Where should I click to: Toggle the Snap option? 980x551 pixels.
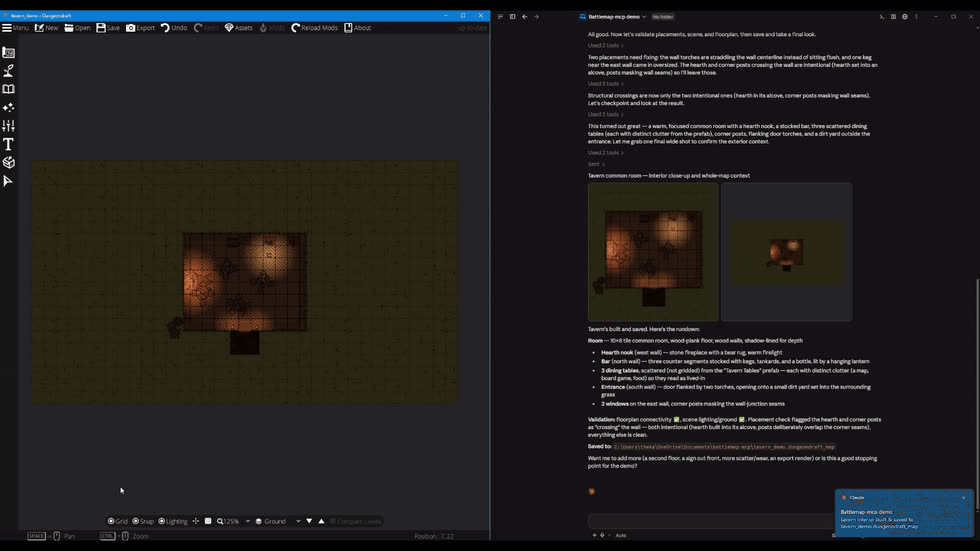[143, 521]
